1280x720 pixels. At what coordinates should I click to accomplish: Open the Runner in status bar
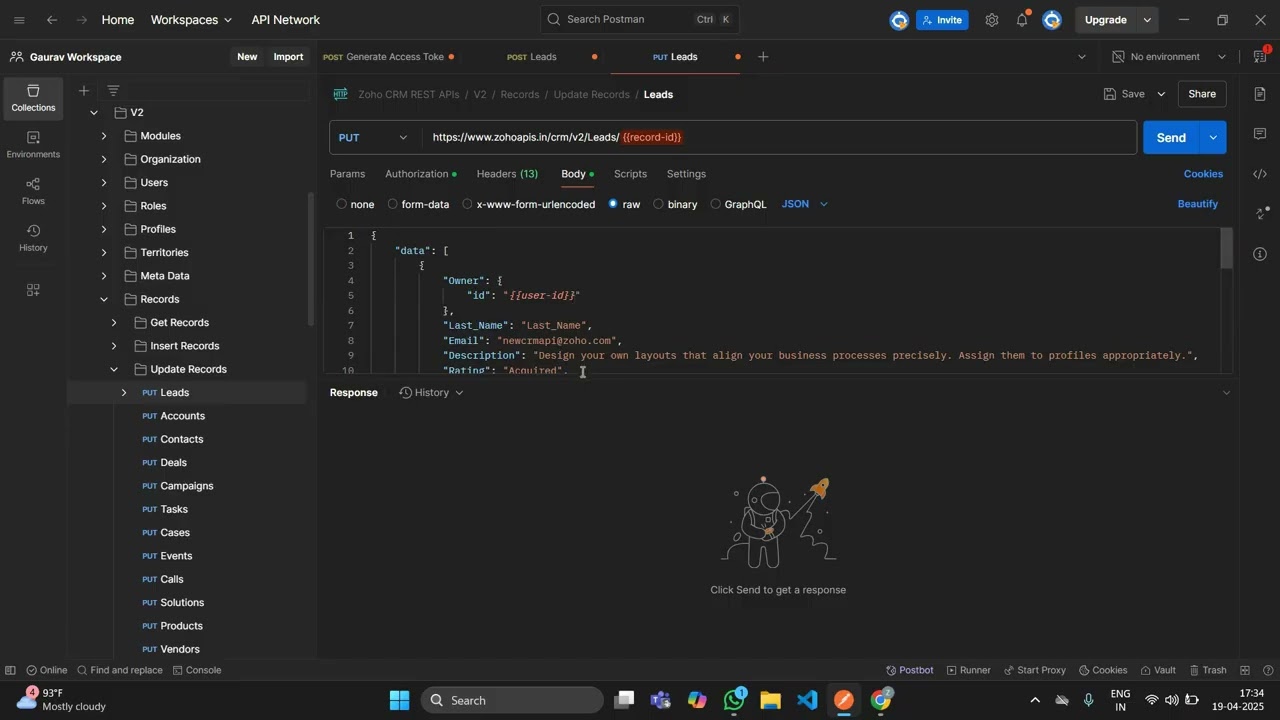(x=968, y=670)
